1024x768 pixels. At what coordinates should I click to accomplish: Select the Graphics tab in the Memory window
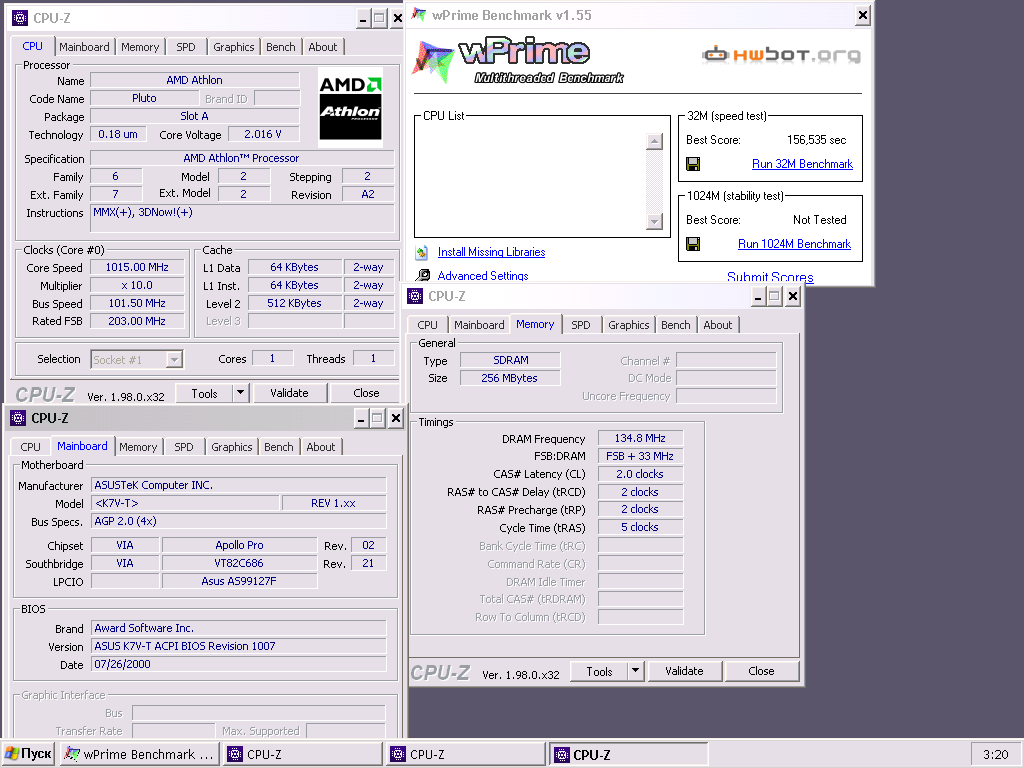point(628,325)
